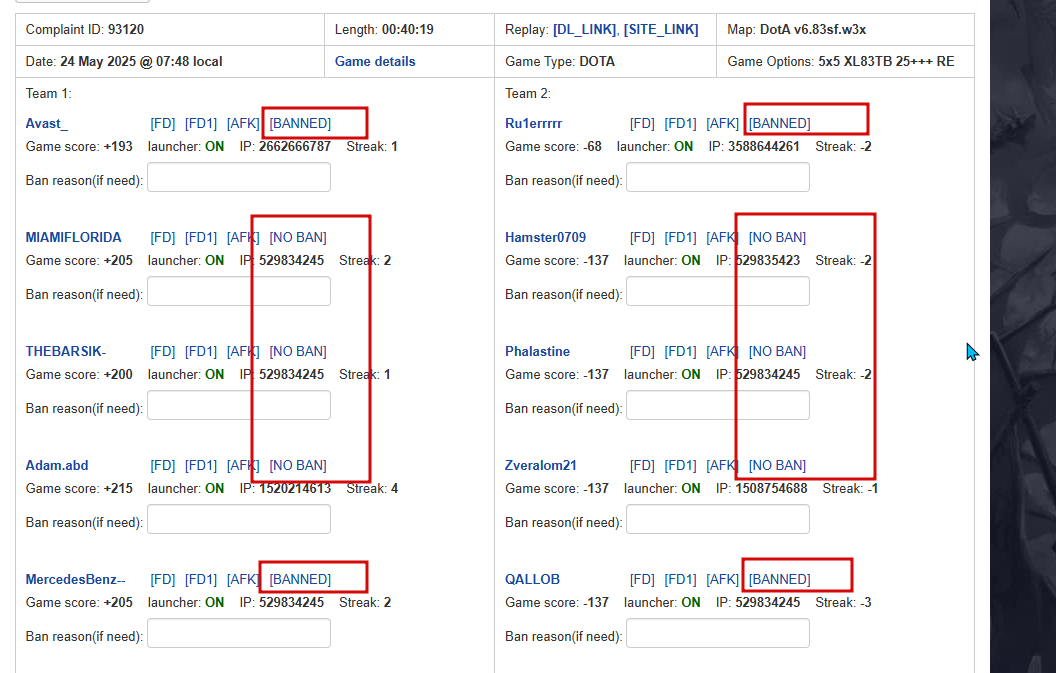This screenshot has height=673, width=1056.
Task: Click [AFK] next to Adam.abd
Action: tap(243, 465)
